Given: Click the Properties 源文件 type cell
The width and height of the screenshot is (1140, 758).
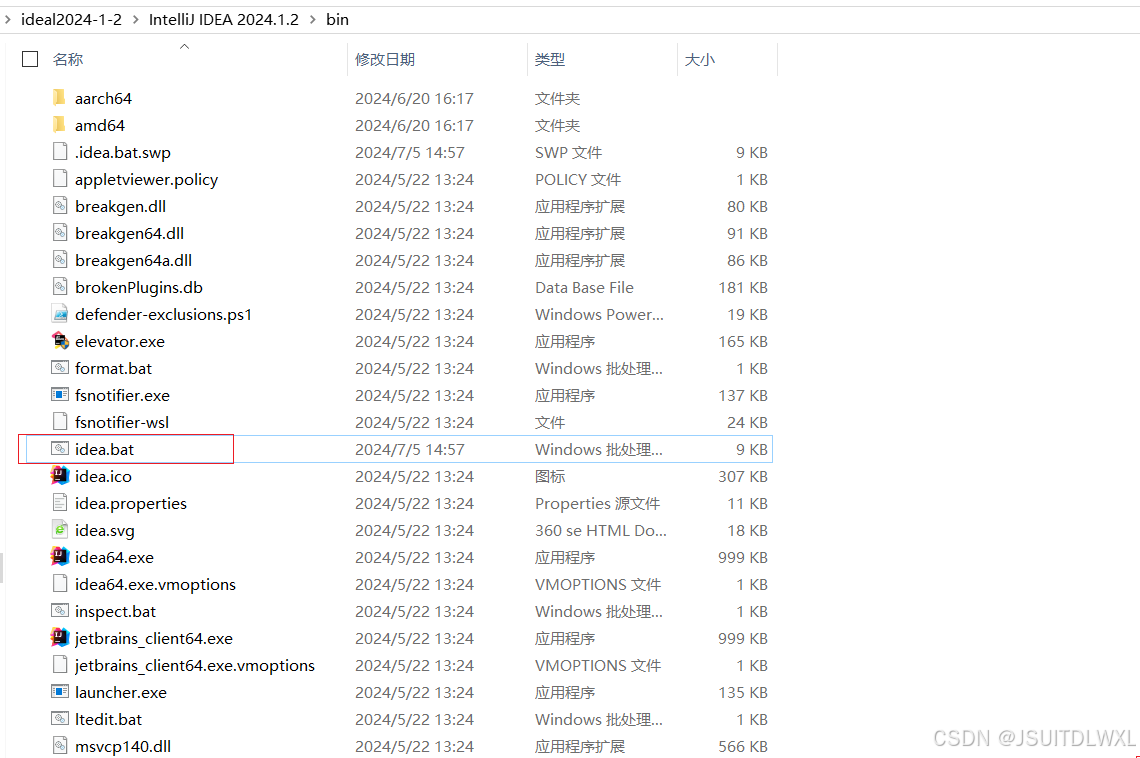Looking at the screenshot, I should pos(597,503).
